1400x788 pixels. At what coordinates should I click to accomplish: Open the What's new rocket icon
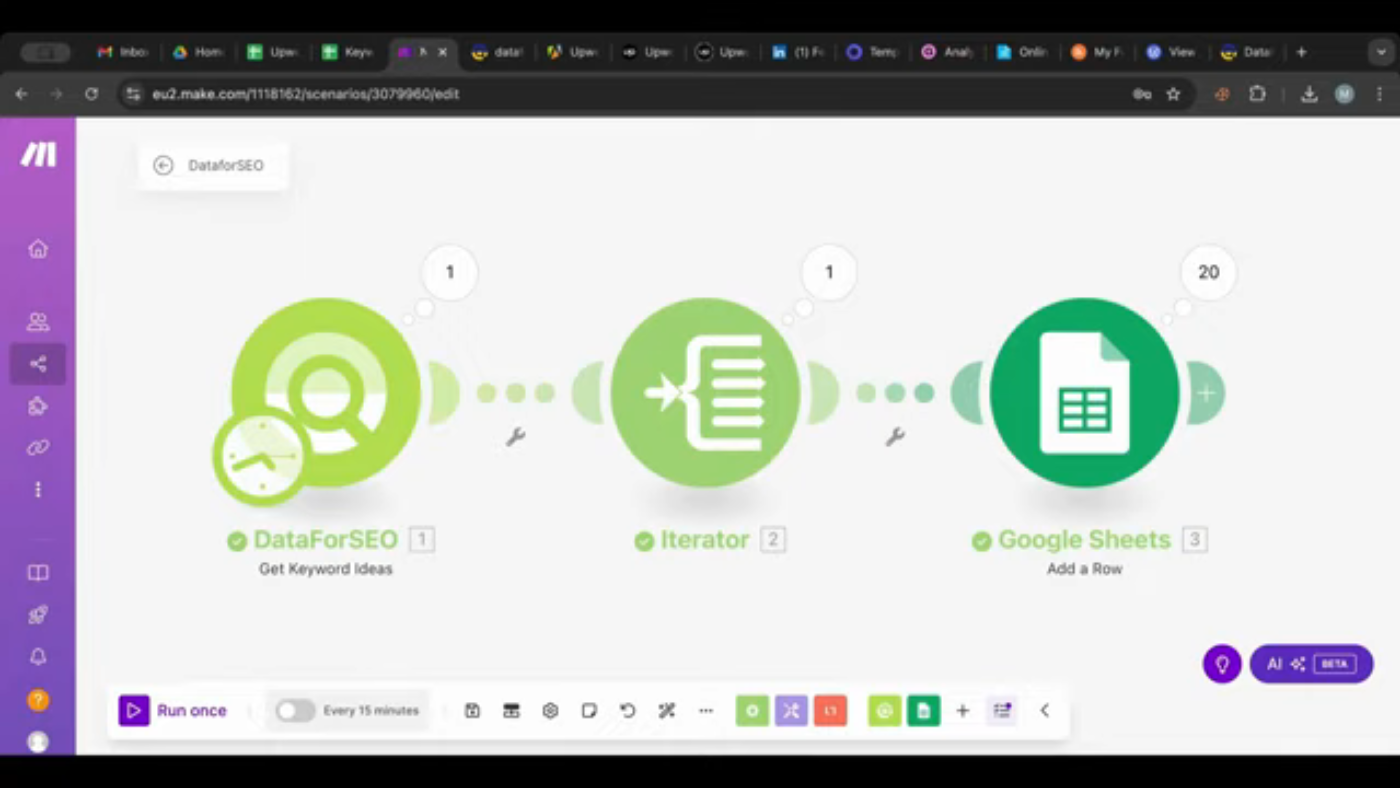click(x=38, y=615)
